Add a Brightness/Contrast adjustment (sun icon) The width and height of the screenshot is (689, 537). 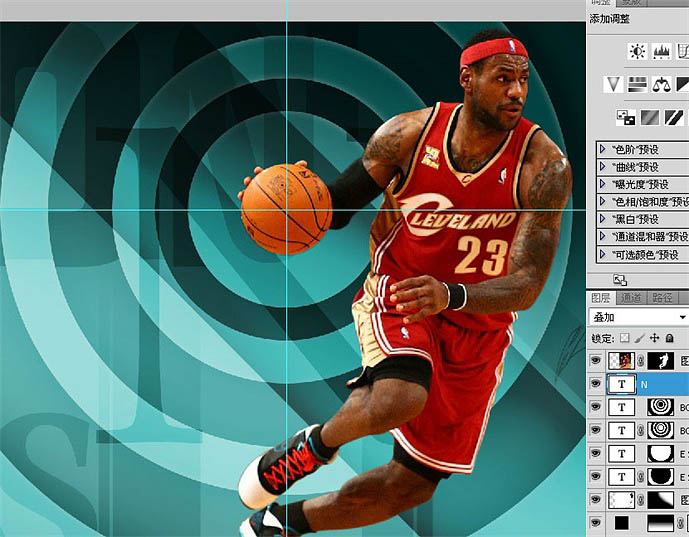tap(637, 52)
